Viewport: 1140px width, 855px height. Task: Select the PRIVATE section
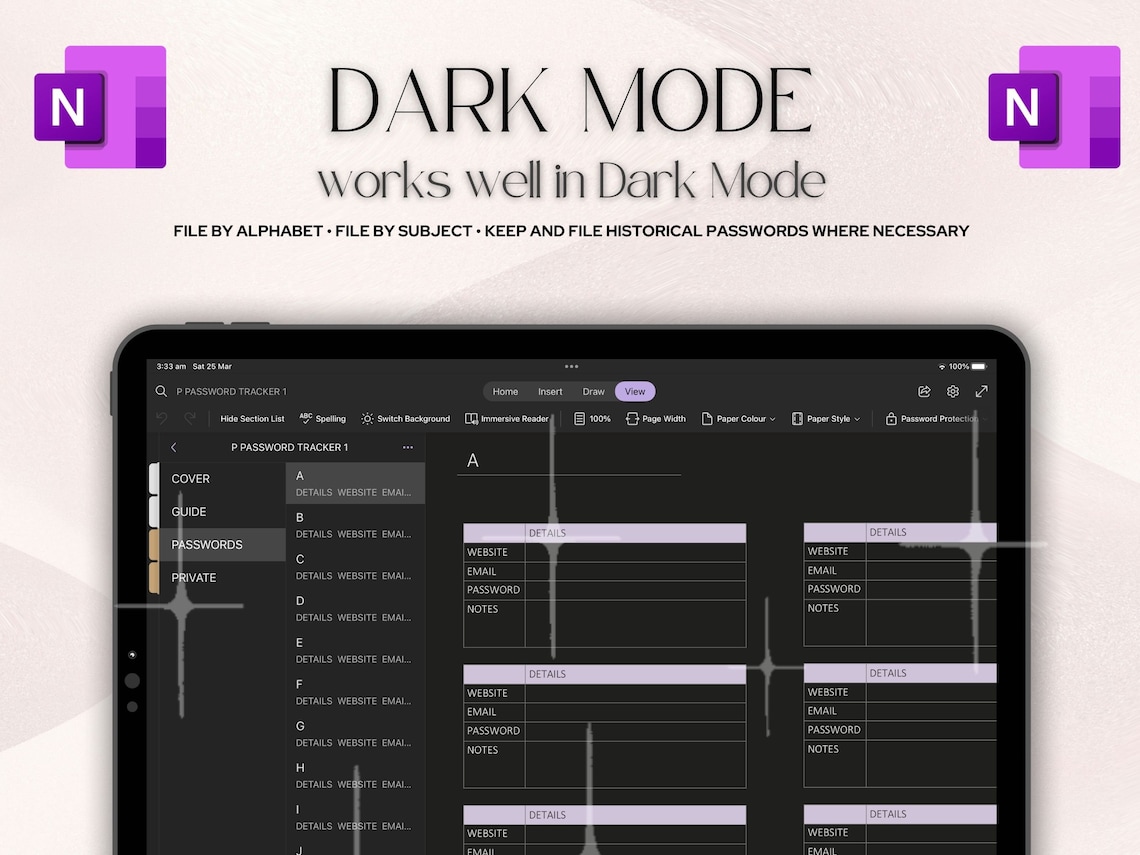pos(193,577)
